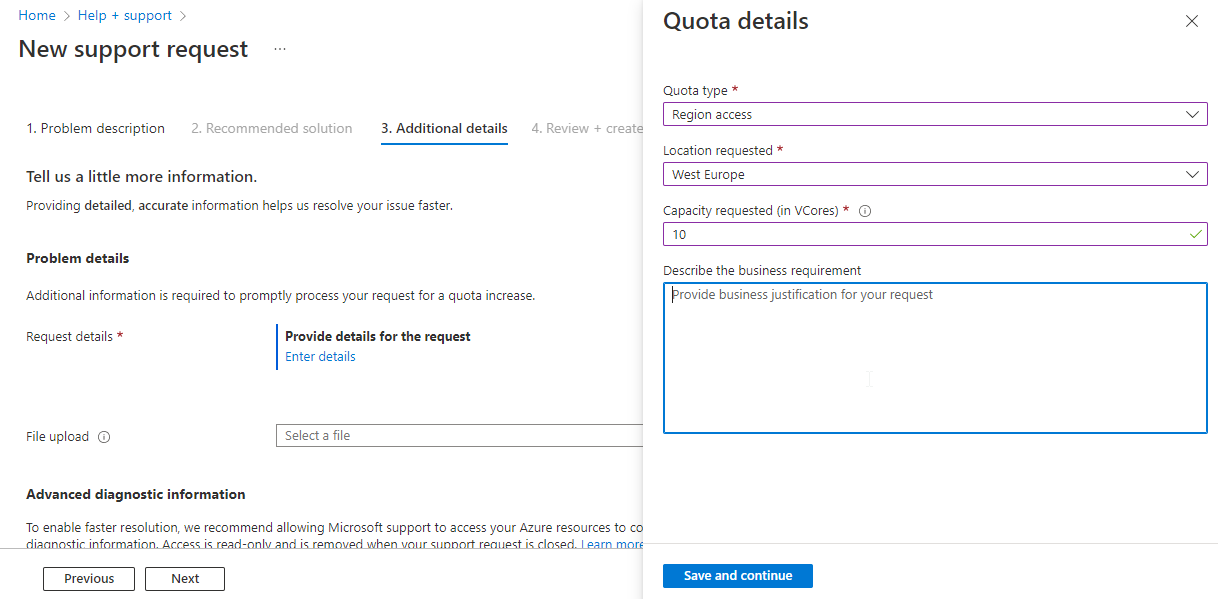
Task: Navigate to Home via the breadcrumb
Action: pyautogui.click(x=37, y=15)
